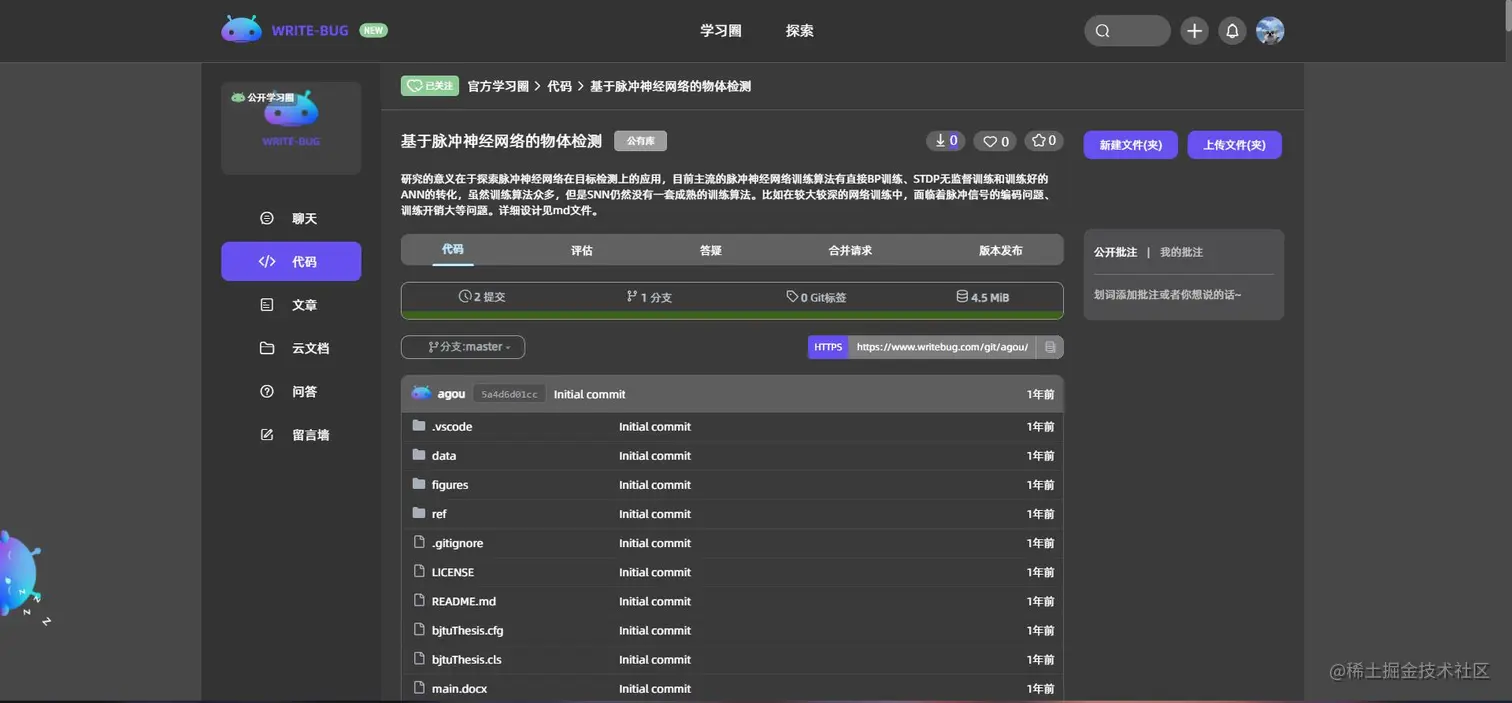
Task: Click the 已关注 follow badge
Action: (430, 86)
